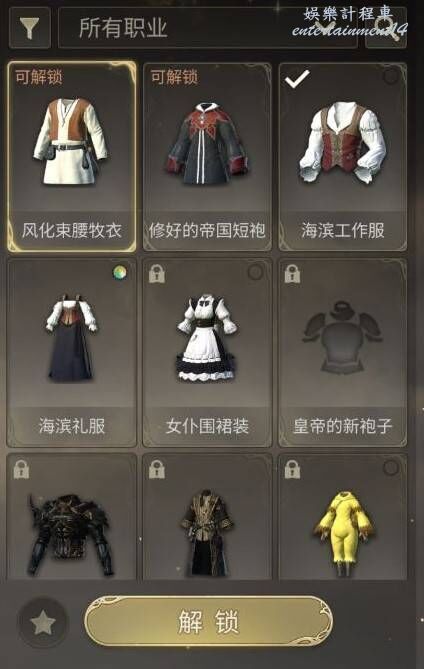Open the 所有职业 job dropdown

[207, 28]
